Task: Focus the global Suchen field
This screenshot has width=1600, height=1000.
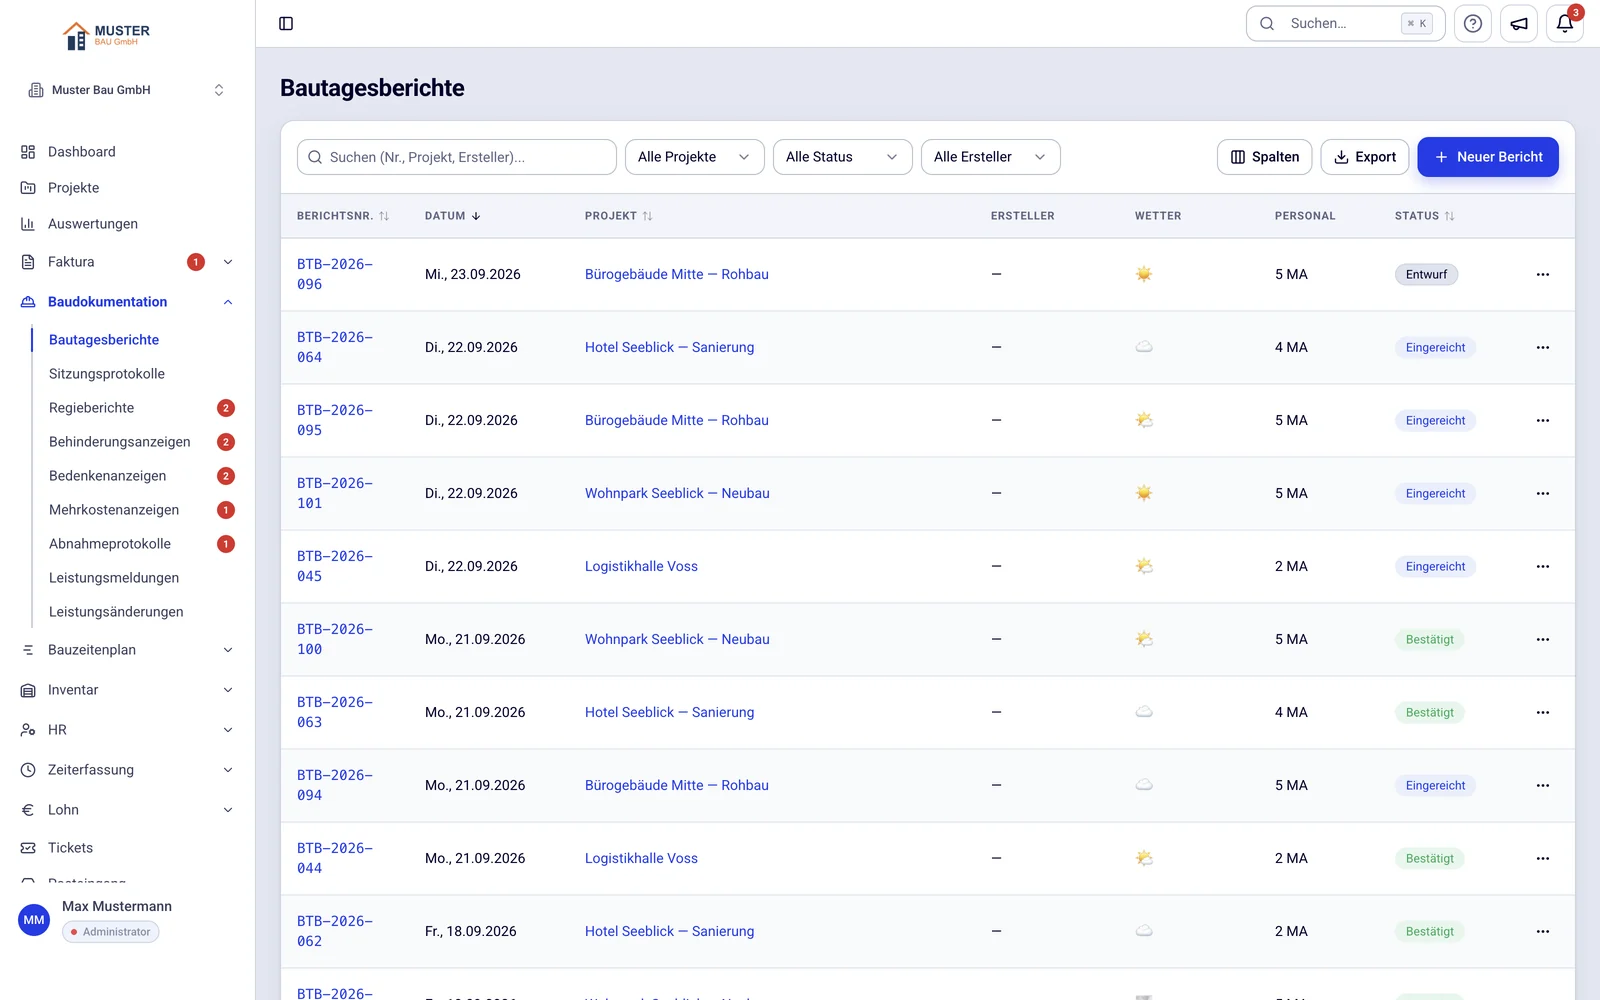Action: tap(1345, 23)
